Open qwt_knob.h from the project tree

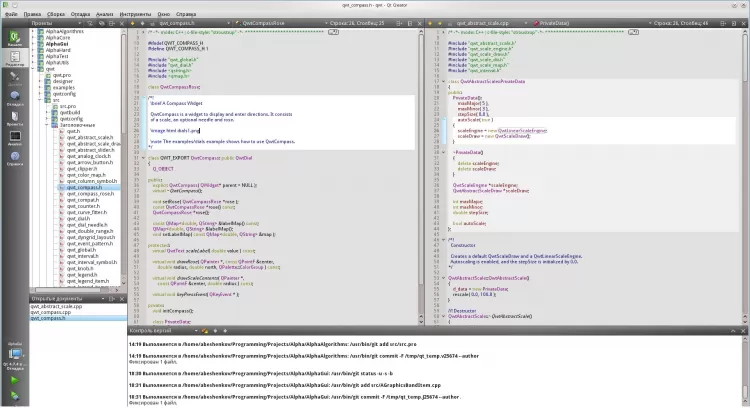81,268
